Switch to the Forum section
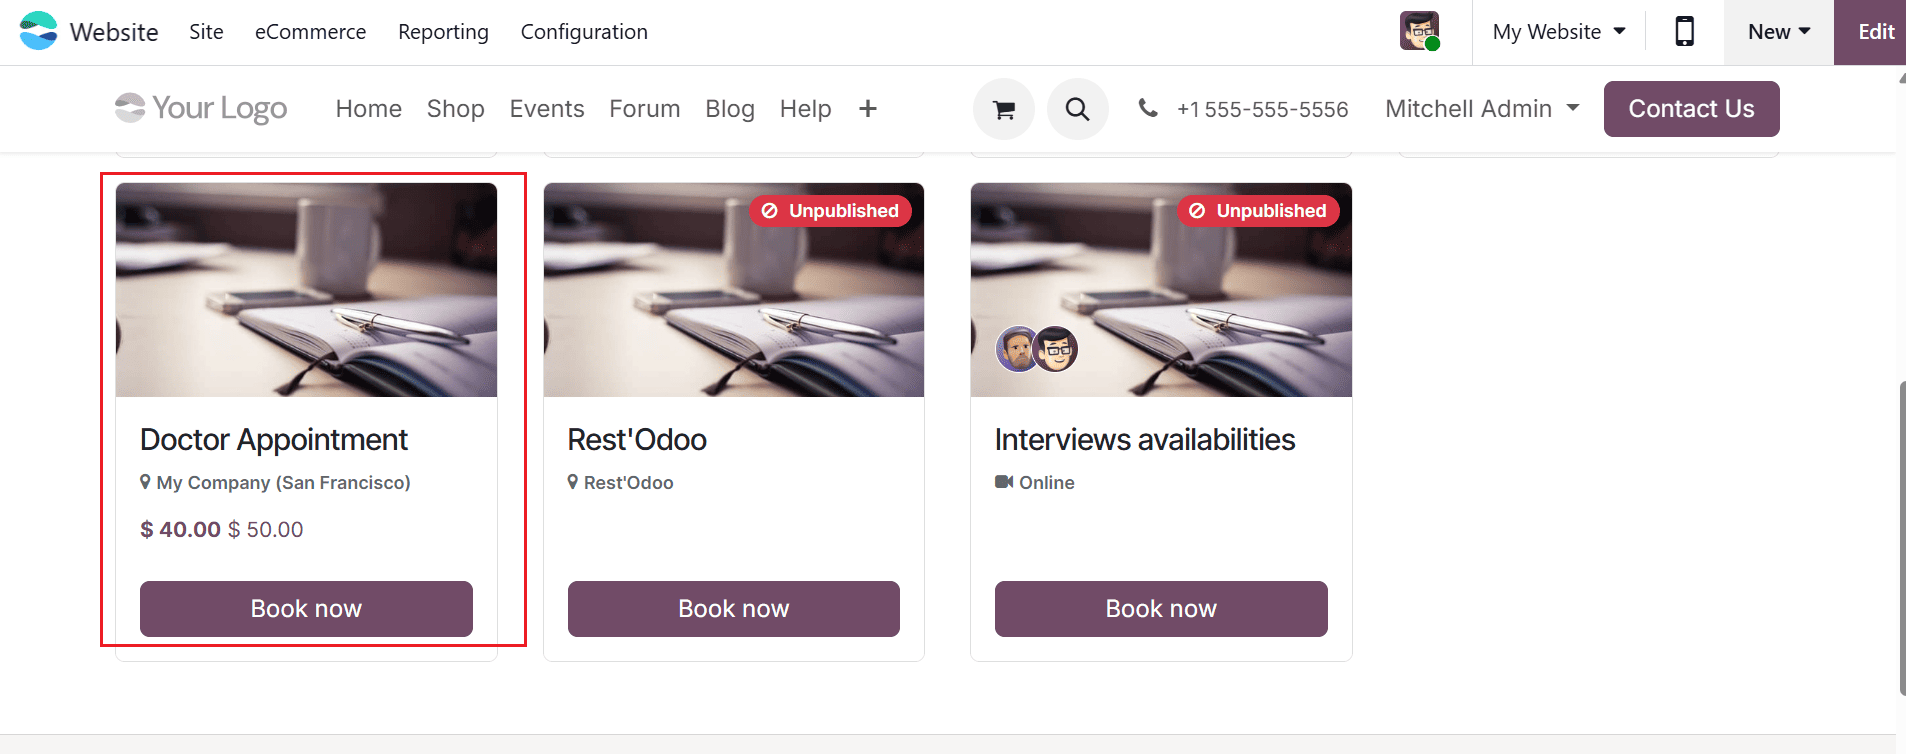Screen dimensions: 1906x754 click(x=644, y=108)
